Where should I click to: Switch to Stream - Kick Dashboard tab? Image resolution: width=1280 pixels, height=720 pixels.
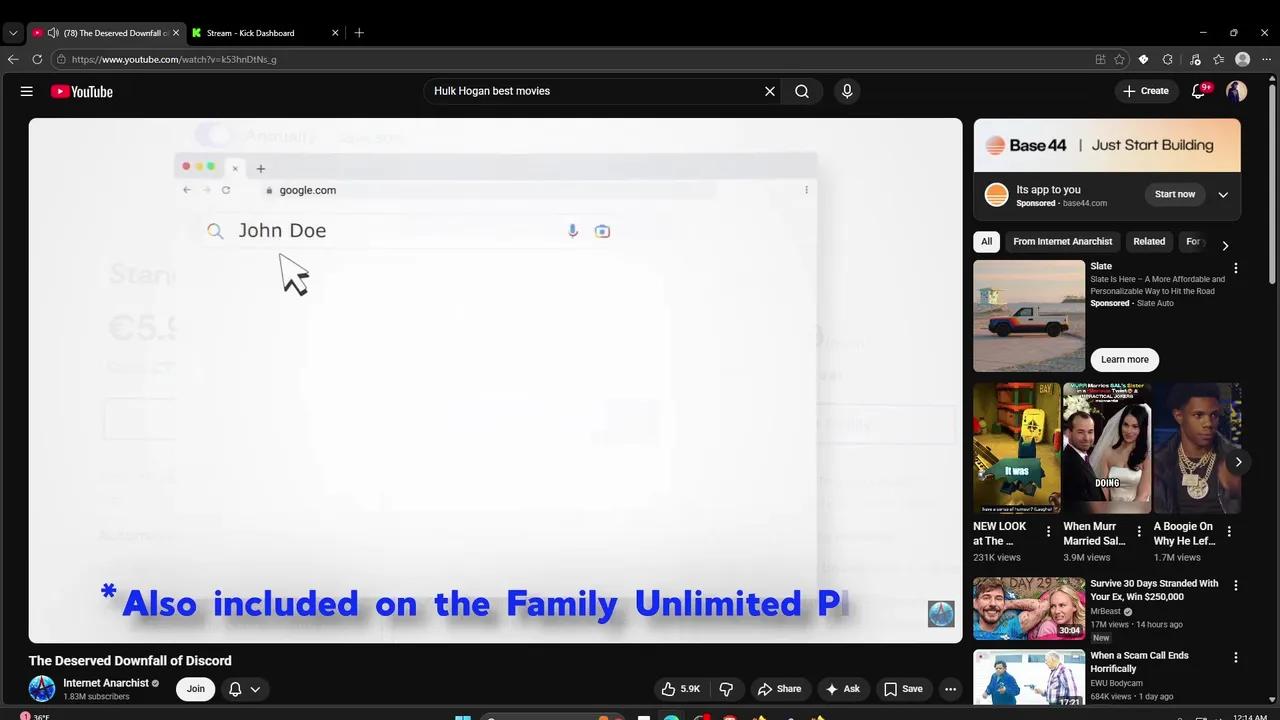(250, 33)
